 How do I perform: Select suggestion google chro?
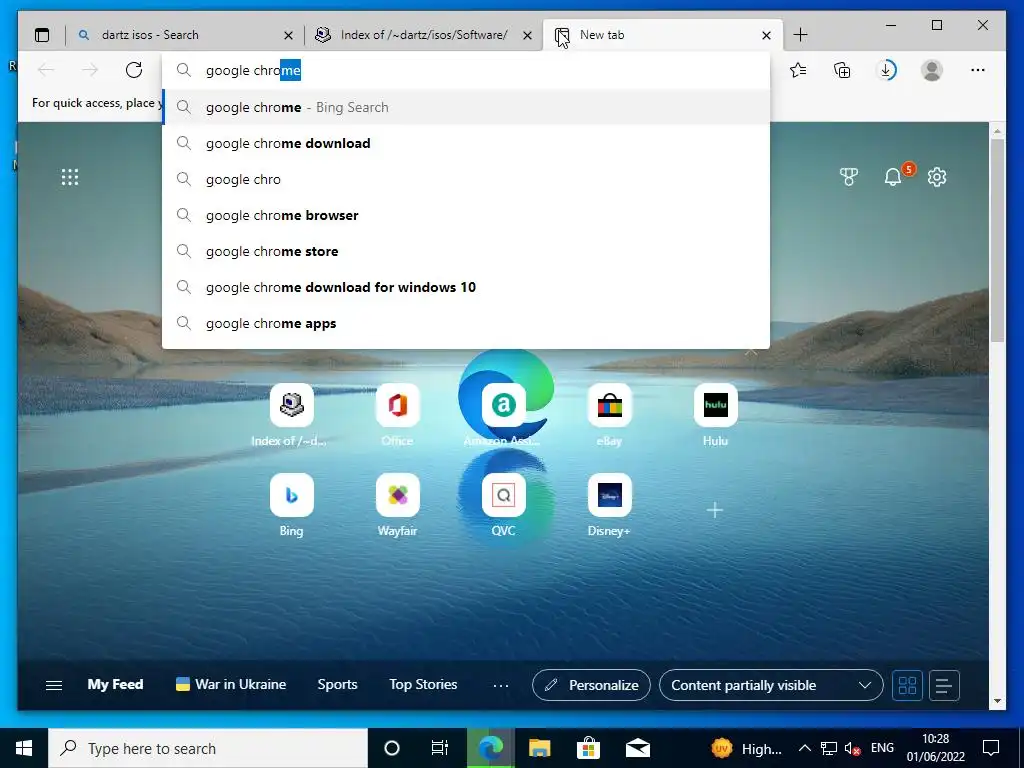(466, 179)
